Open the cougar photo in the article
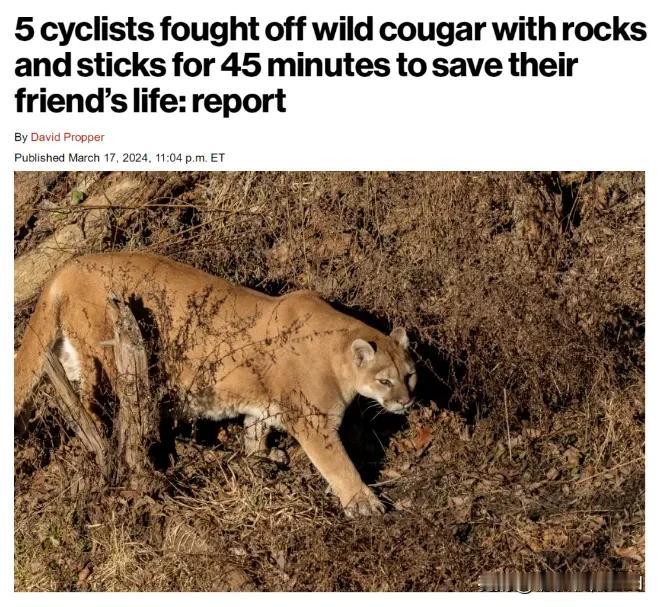 329,381
